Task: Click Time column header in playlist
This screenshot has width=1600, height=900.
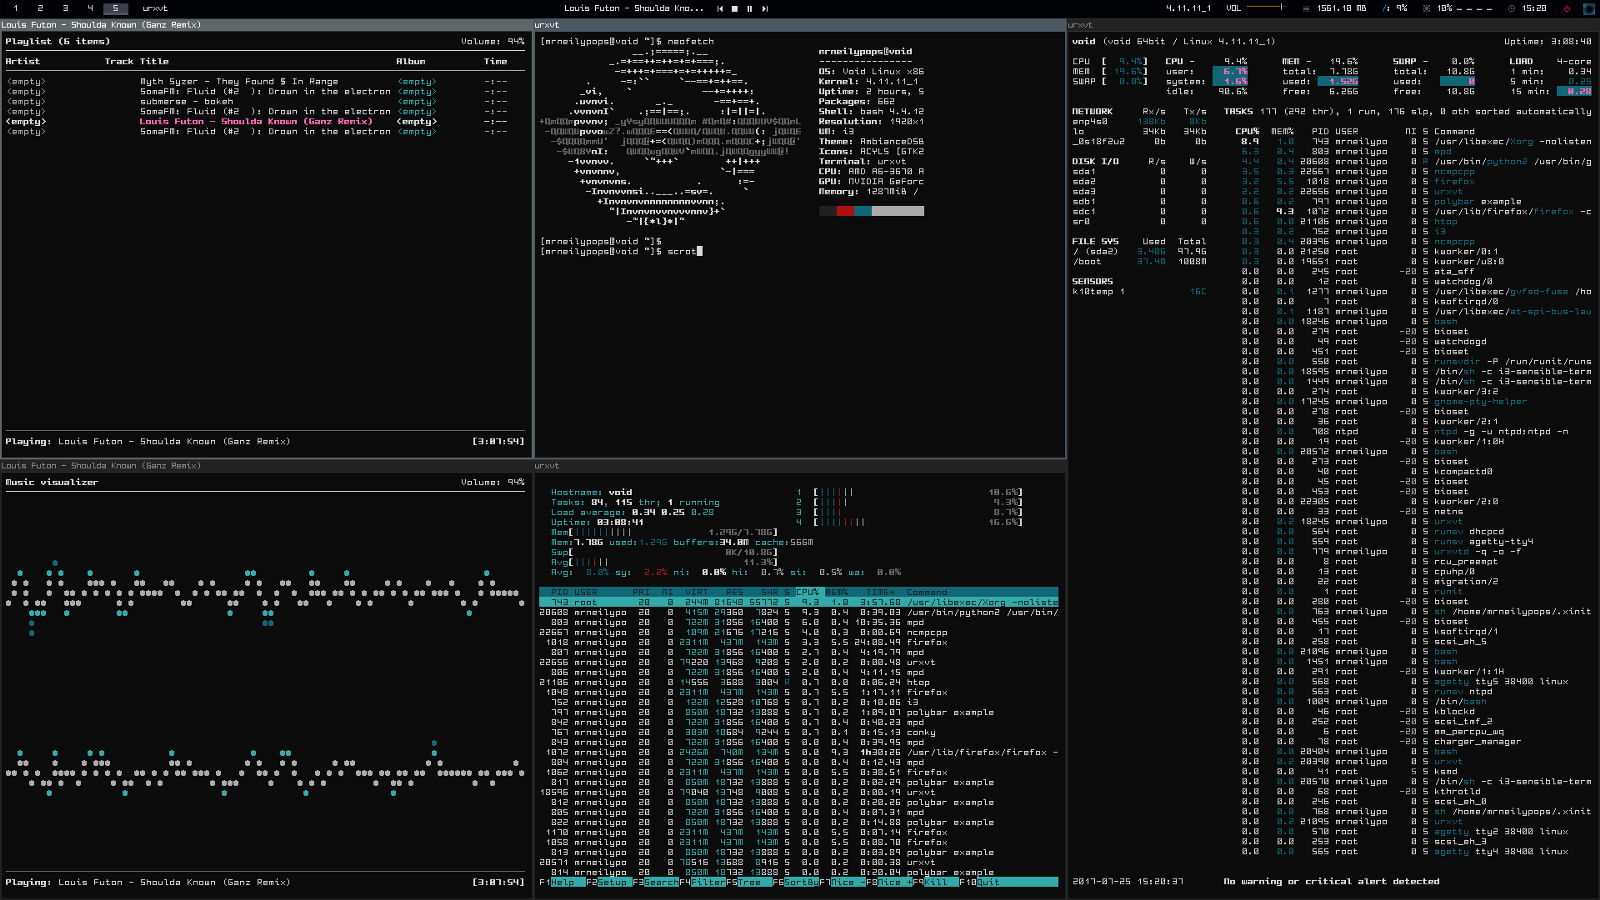Action: point(496,62)
